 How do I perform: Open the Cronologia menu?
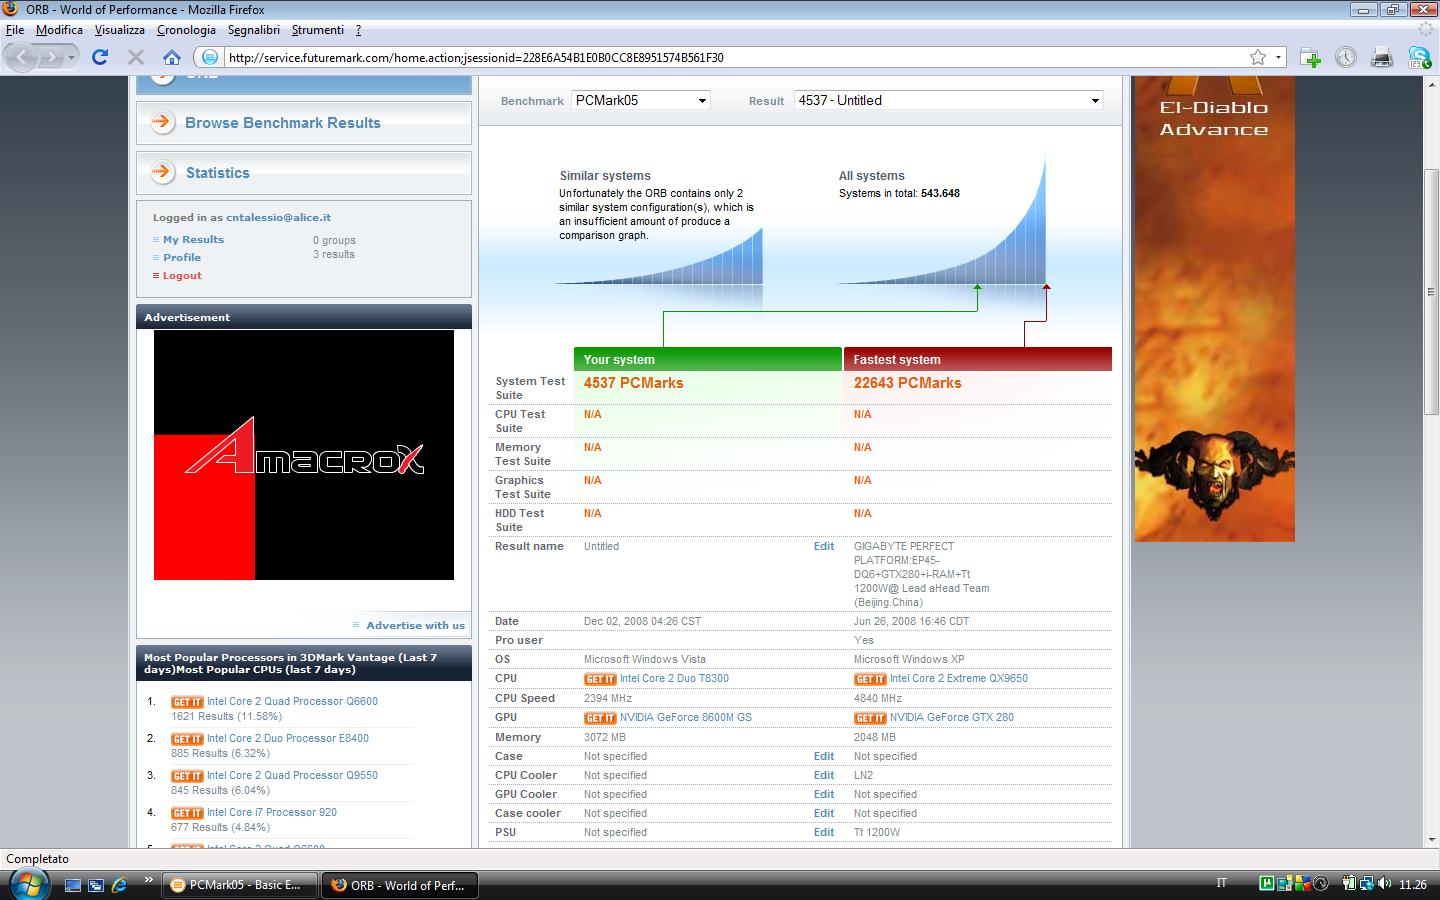[x=186, y=30]
